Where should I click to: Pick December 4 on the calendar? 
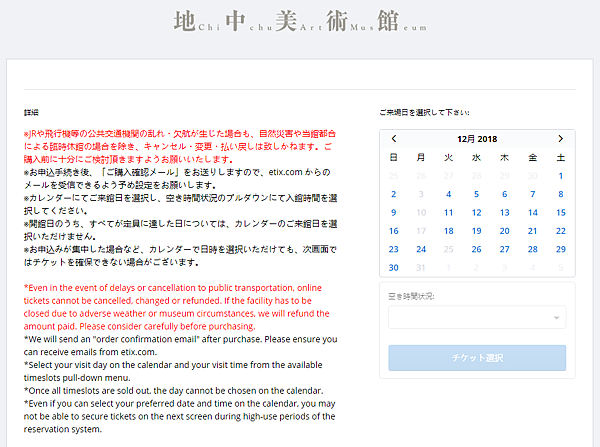[x=448, y=194]
